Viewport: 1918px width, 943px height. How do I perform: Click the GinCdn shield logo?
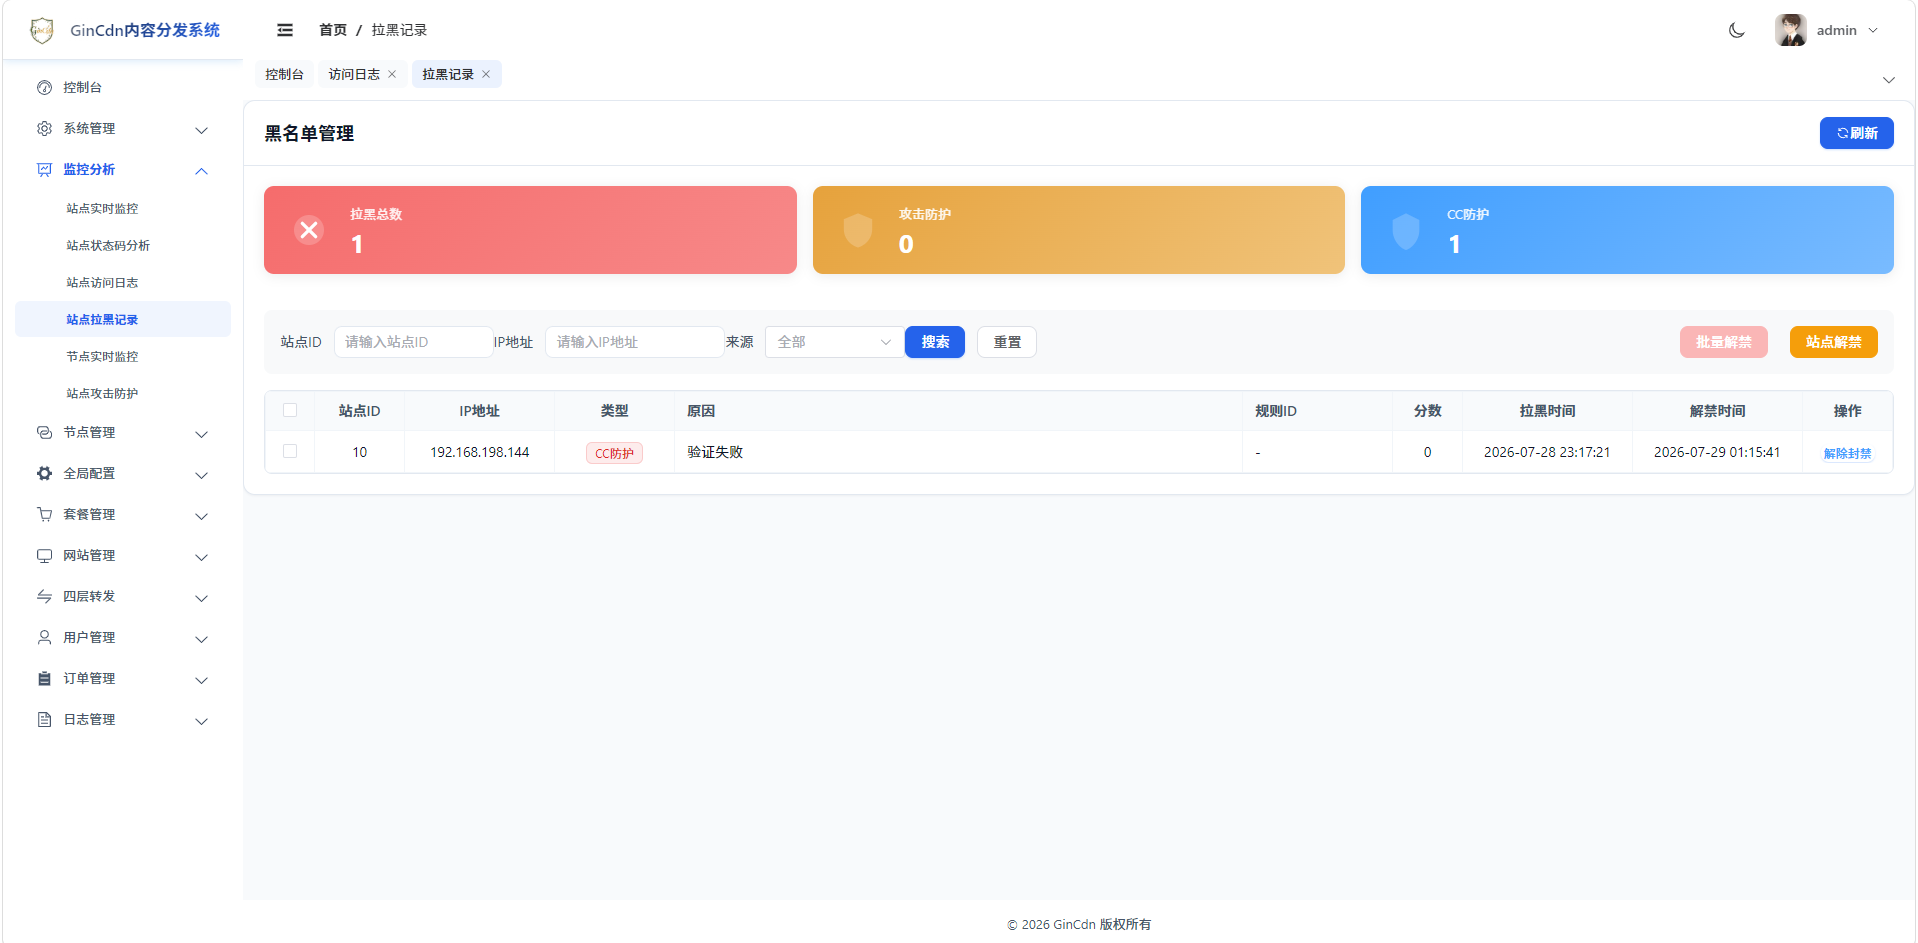tap(42, 30)
